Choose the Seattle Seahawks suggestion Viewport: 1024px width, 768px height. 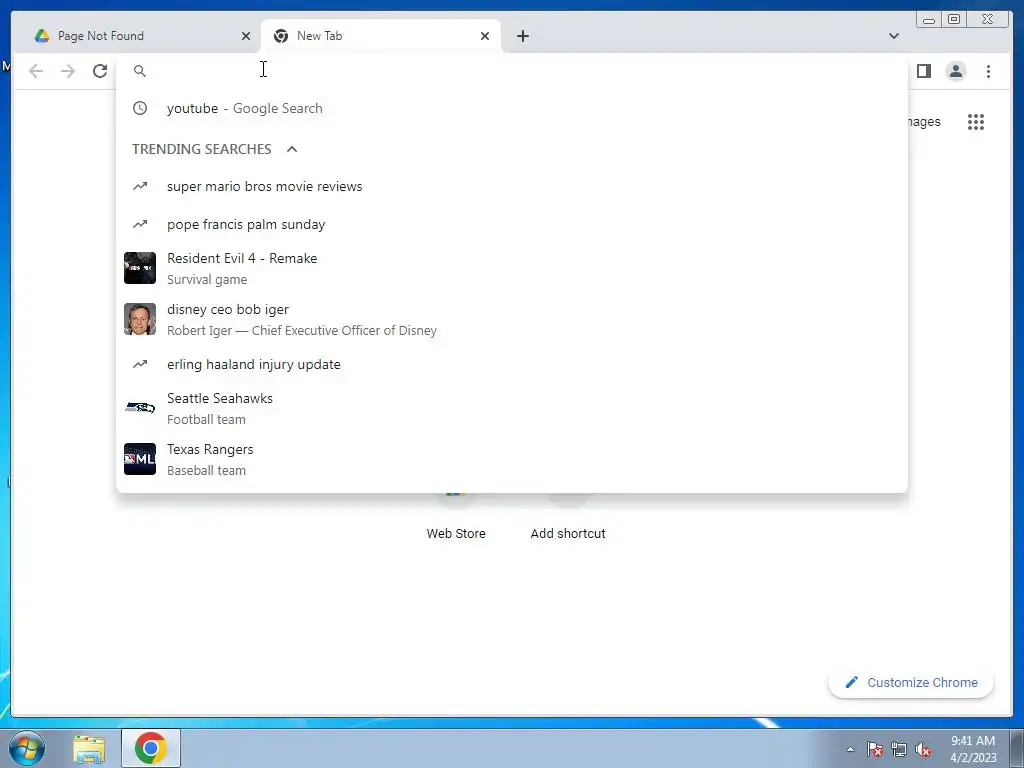pyautogui.click(x=511, y=408)
